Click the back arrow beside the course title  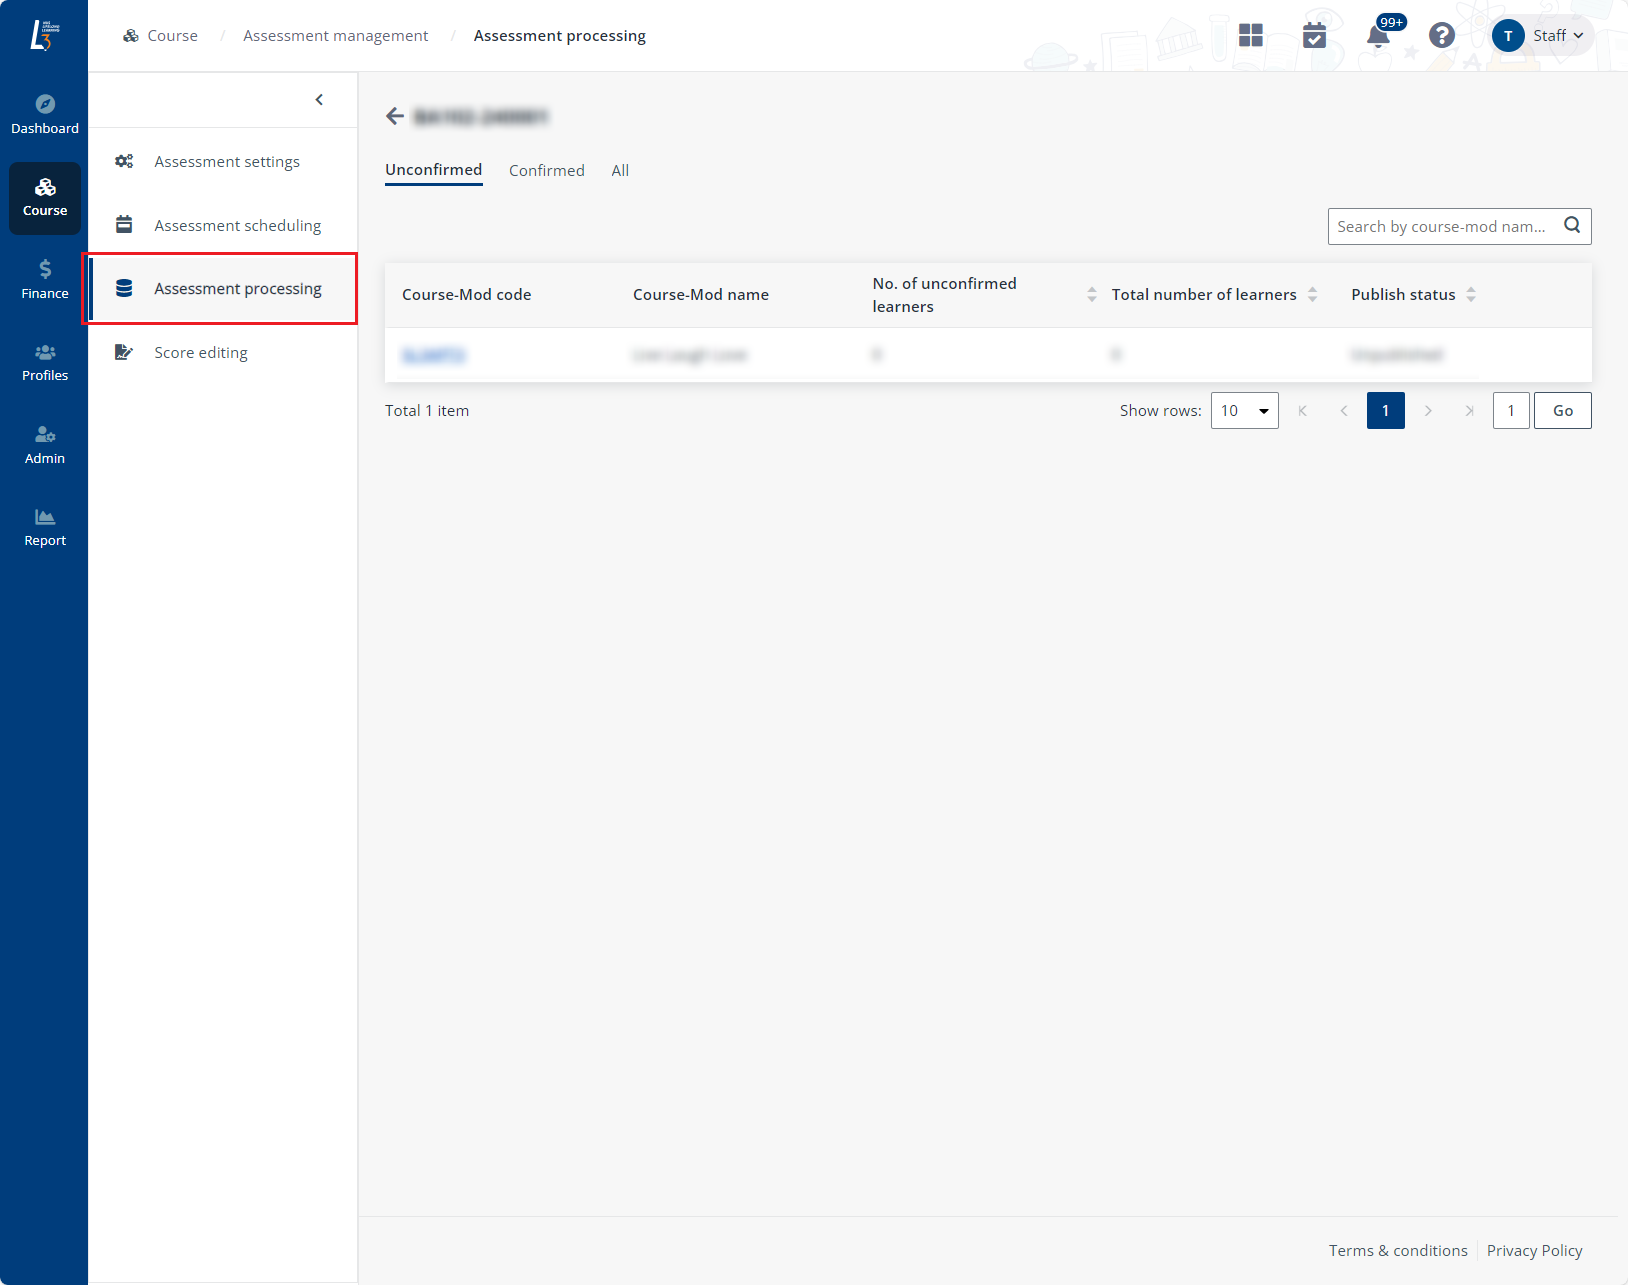(395, 117)
